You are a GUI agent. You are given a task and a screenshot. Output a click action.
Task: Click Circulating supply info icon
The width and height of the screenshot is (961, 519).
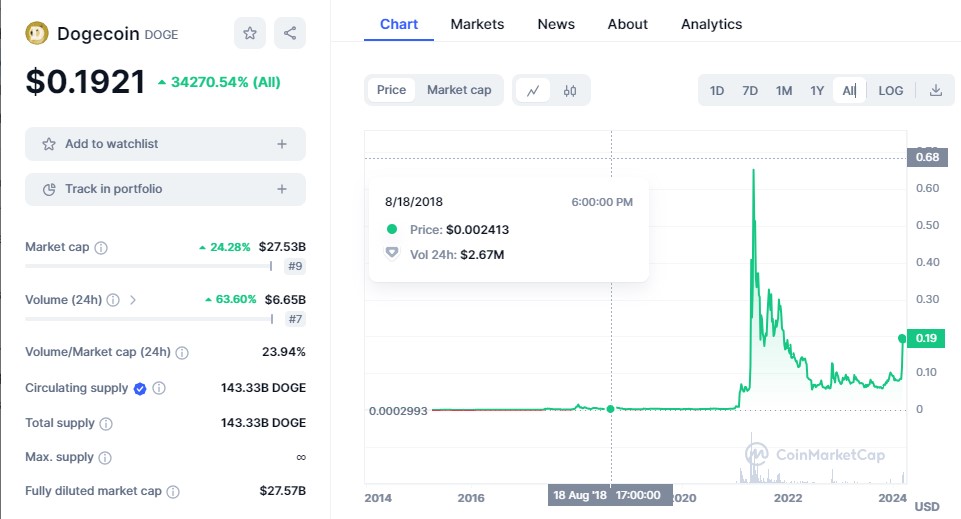[159, 388]
